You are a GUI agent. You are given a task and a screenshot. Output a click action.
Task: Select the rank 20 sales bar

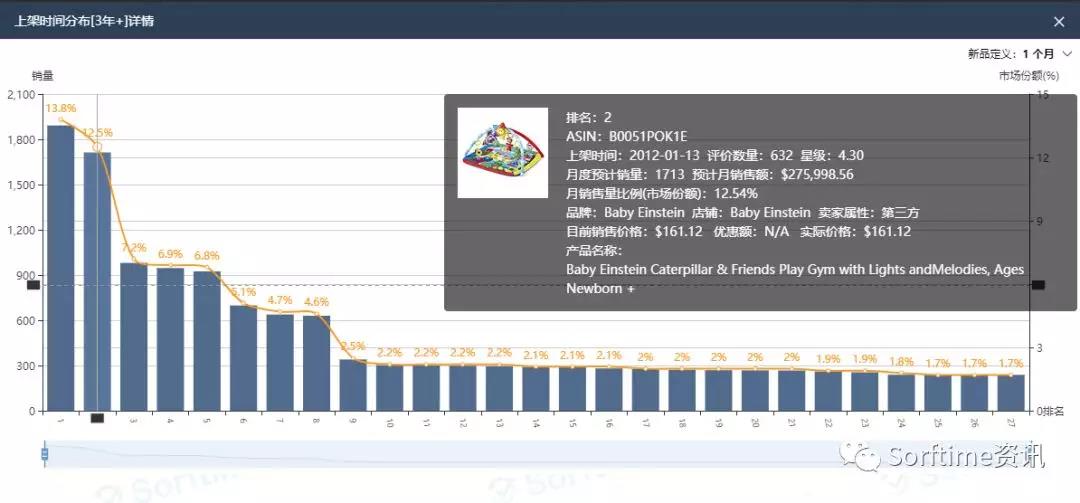(755, 390)
